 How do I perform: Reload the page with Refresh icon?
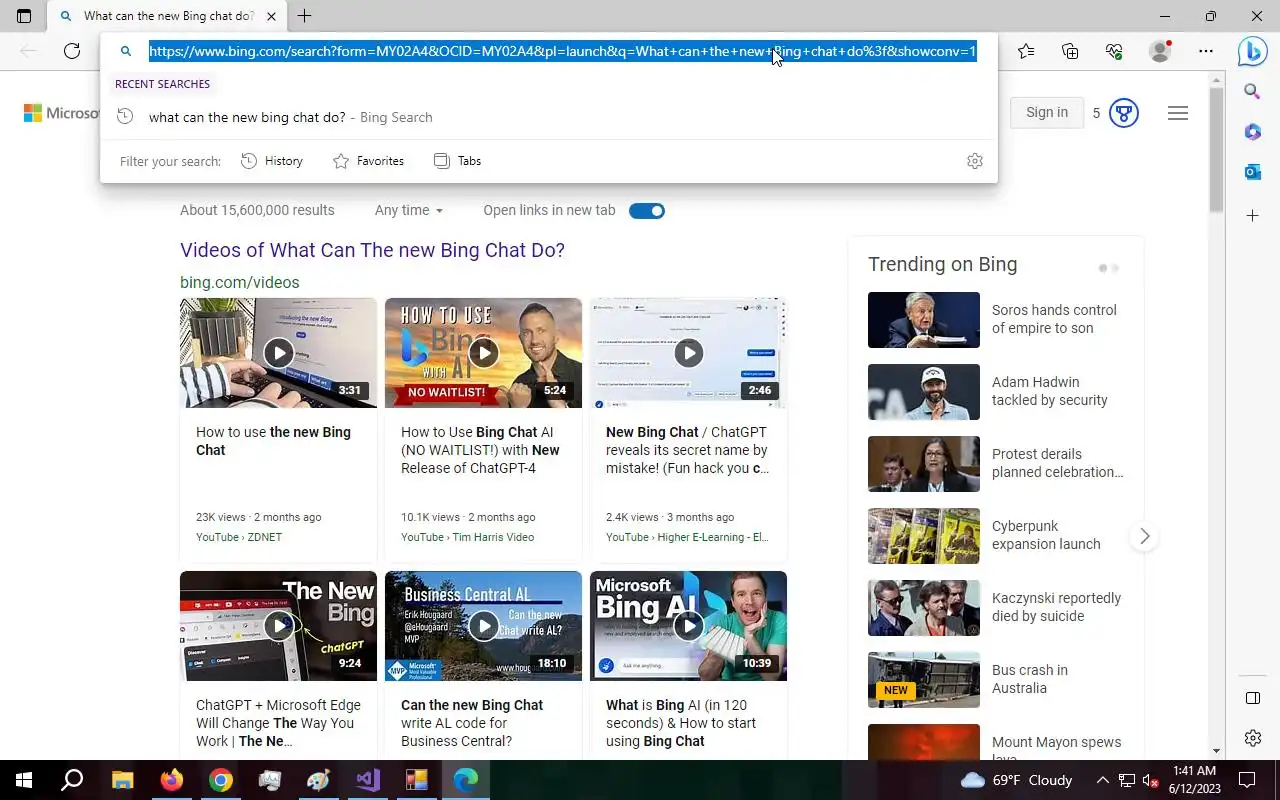(72, 51)
